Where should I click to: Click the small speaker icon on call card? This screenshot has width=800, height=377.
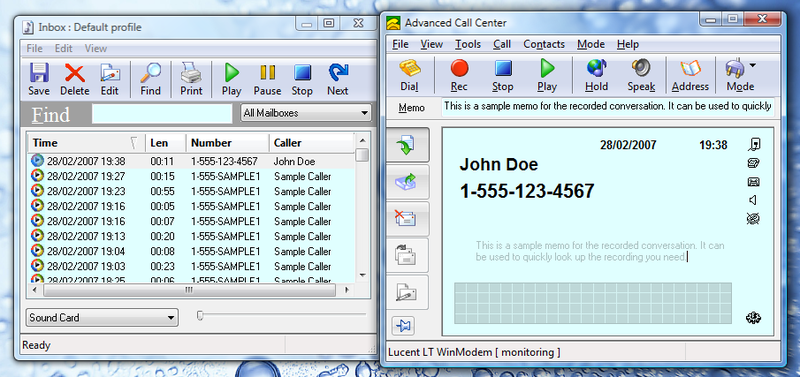[753, 200]
